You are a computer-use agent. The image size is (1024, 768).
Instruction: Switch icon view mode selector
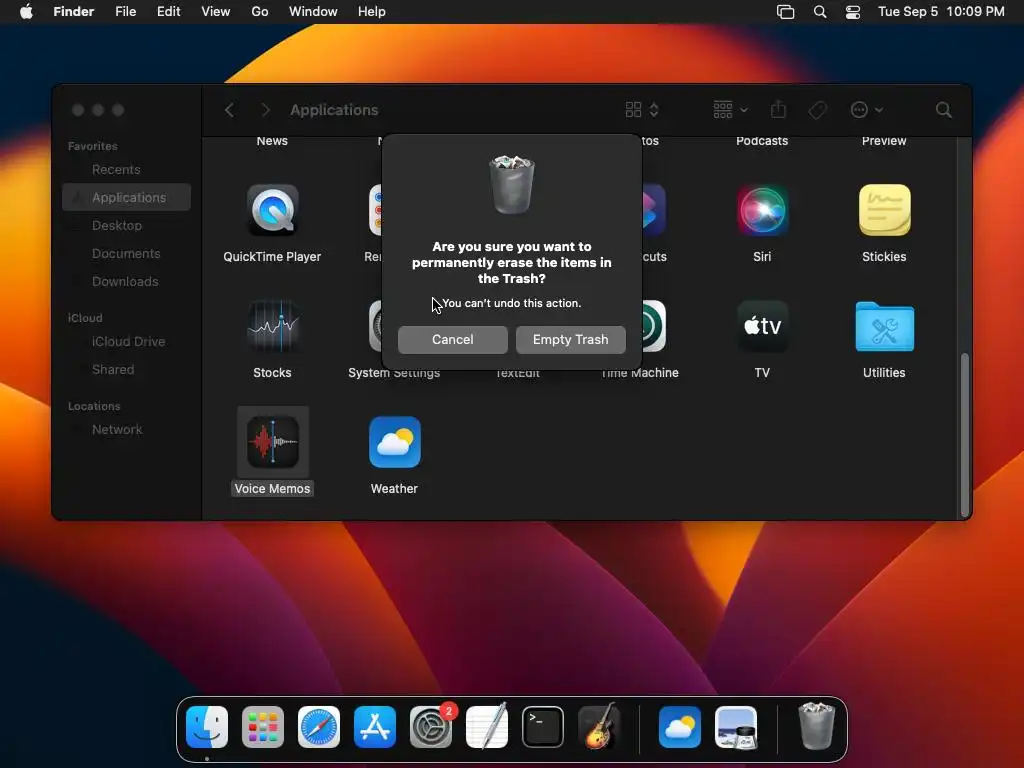click(642, 110)
